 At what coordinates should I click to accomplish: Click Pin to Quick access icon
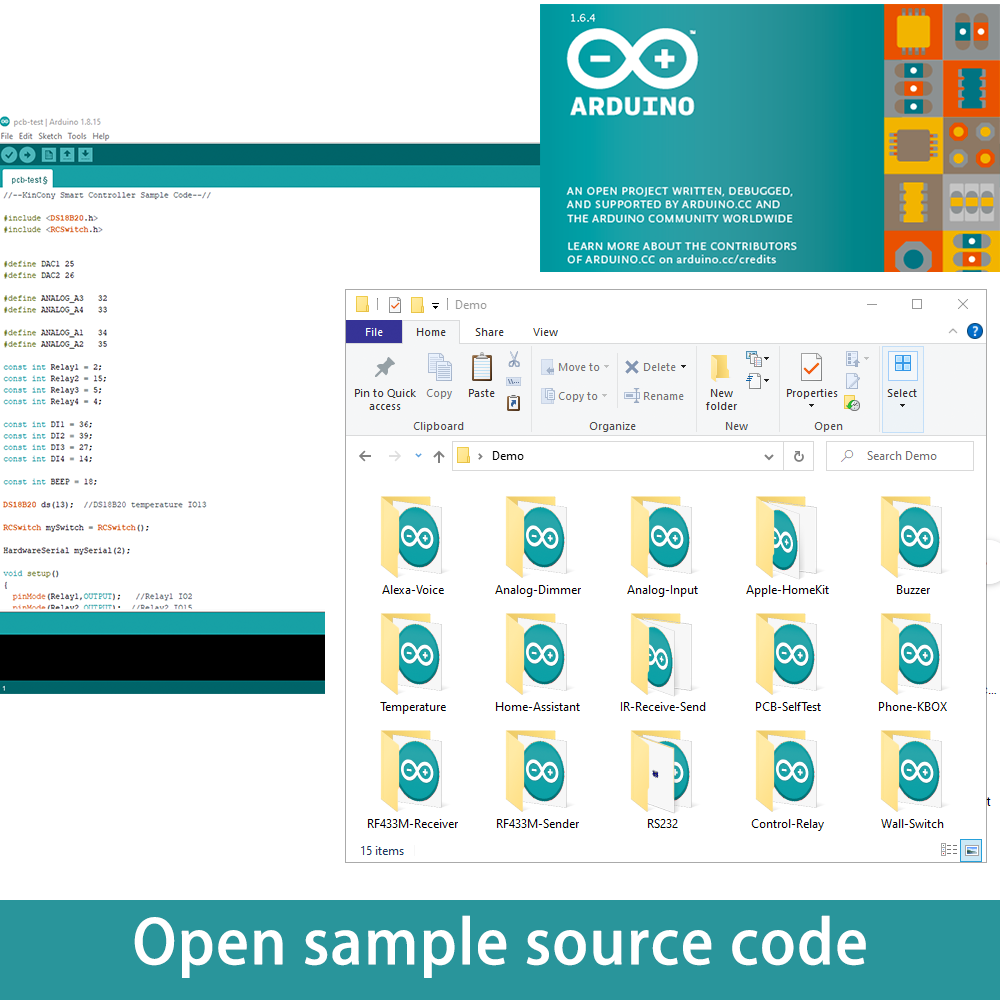384,368
